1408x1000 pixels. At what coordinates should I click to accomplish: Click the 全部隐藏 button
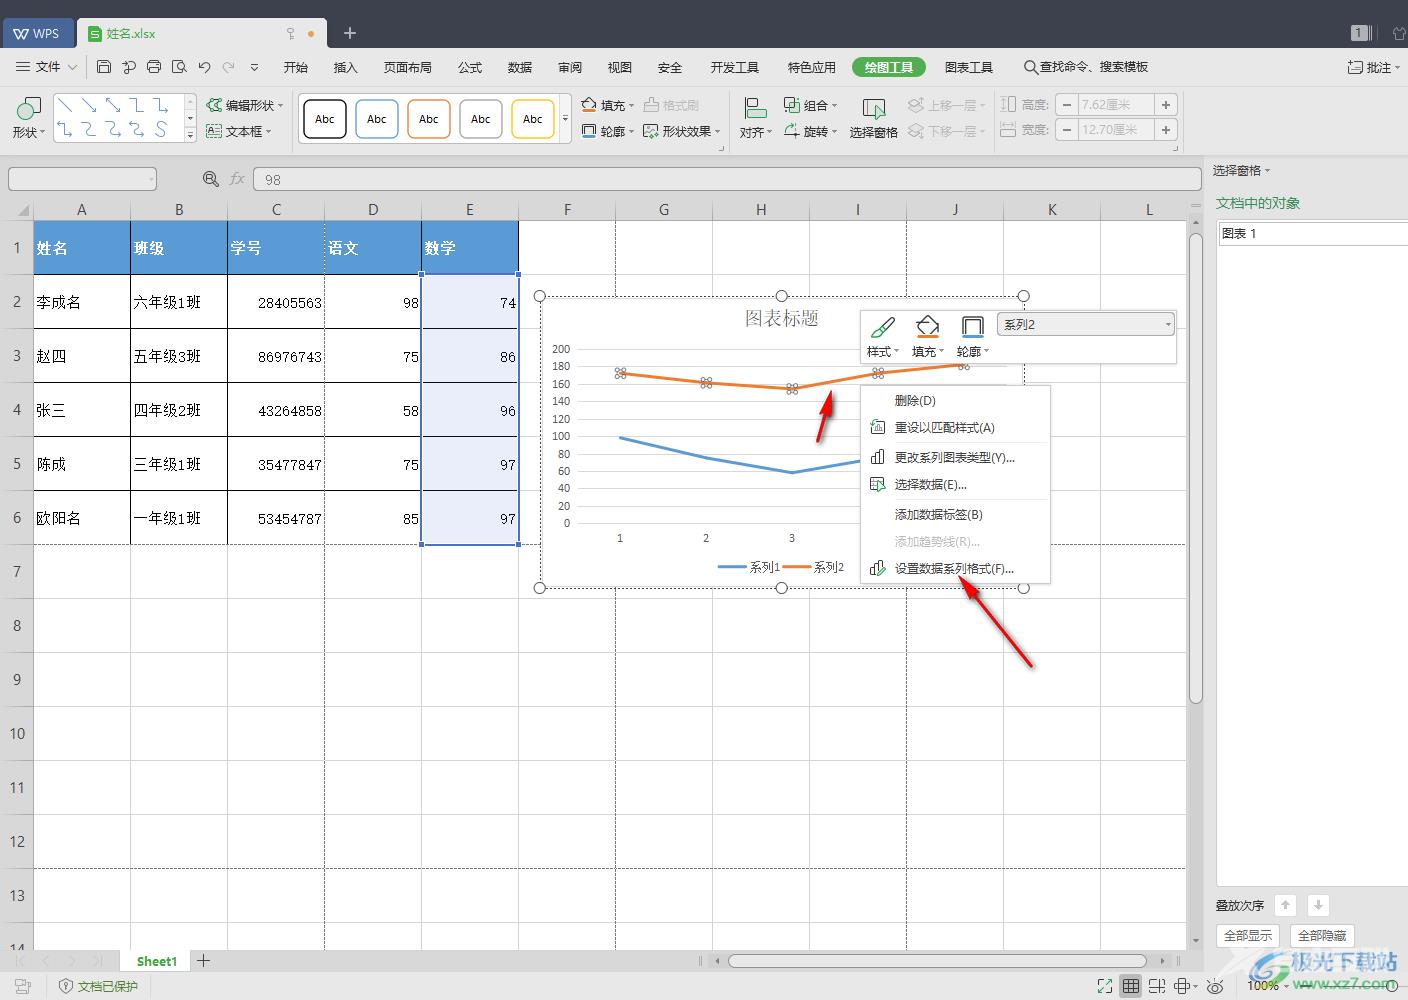(x=1322, y=935)
